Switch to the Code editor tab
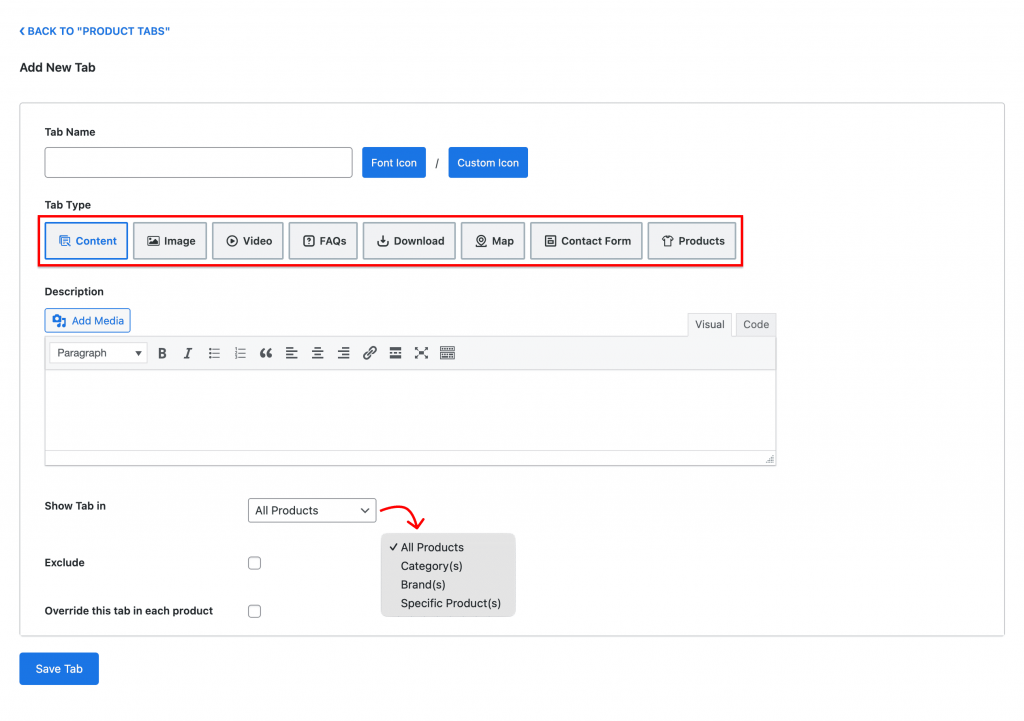The image size is (1024, 721). pyautogui.click(x=756, y=325)
